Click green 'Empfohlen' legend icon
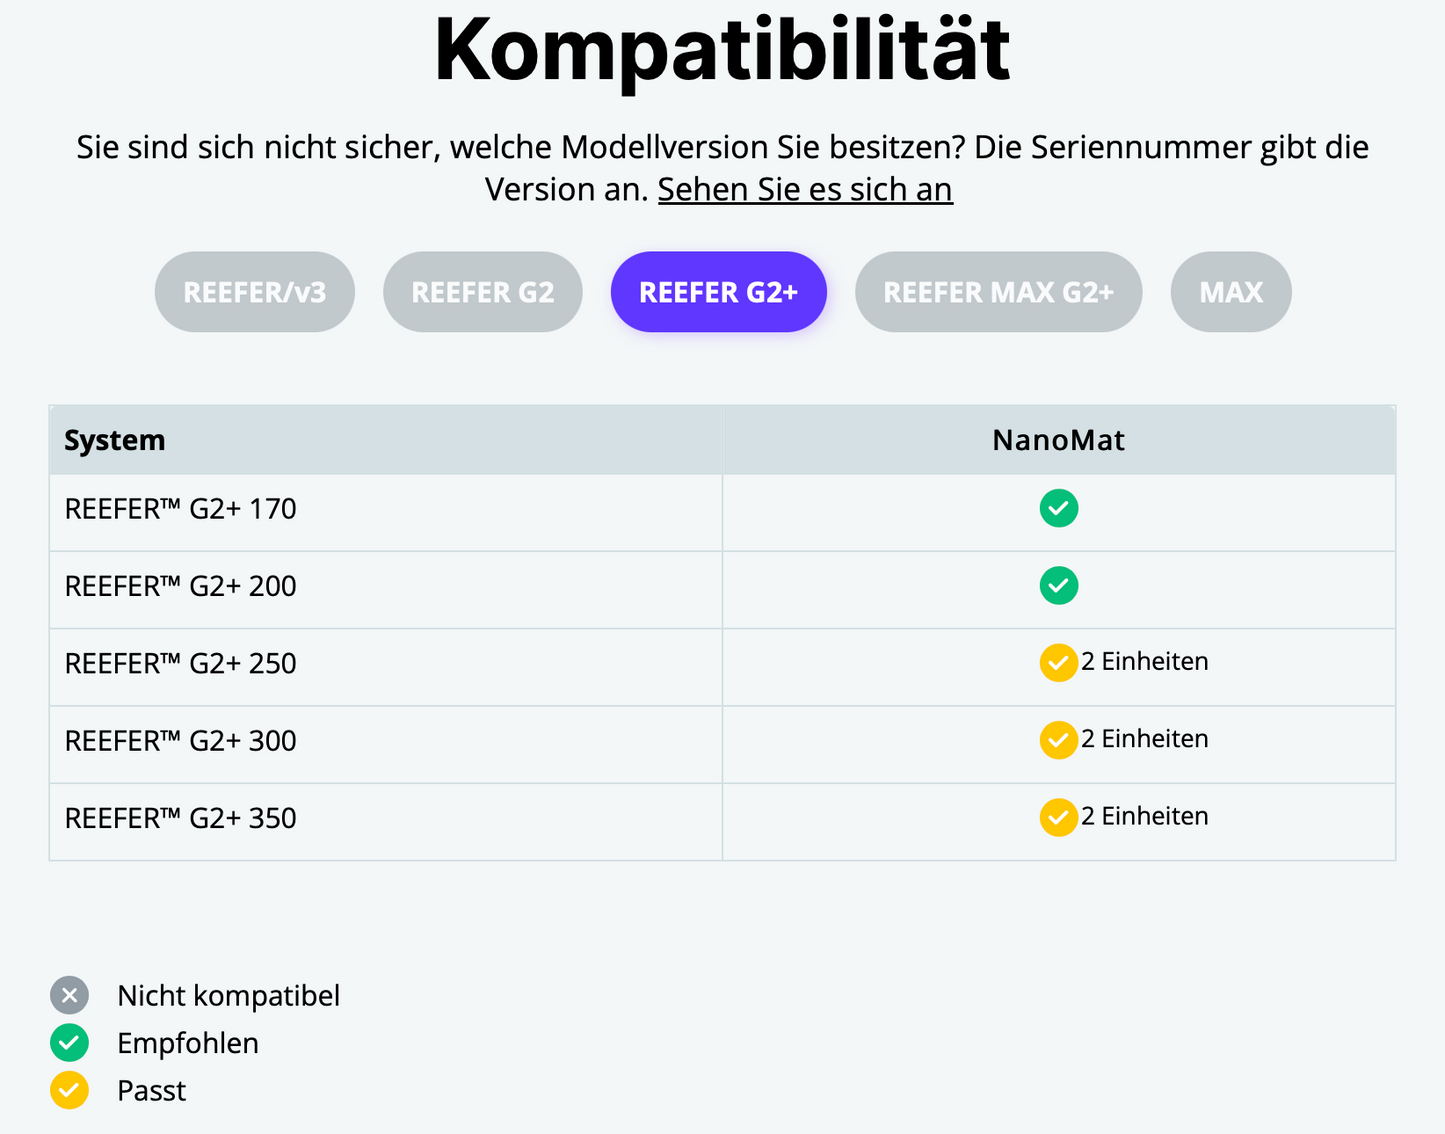This screenshot has width=1445, height=1134. [69, 1043]
